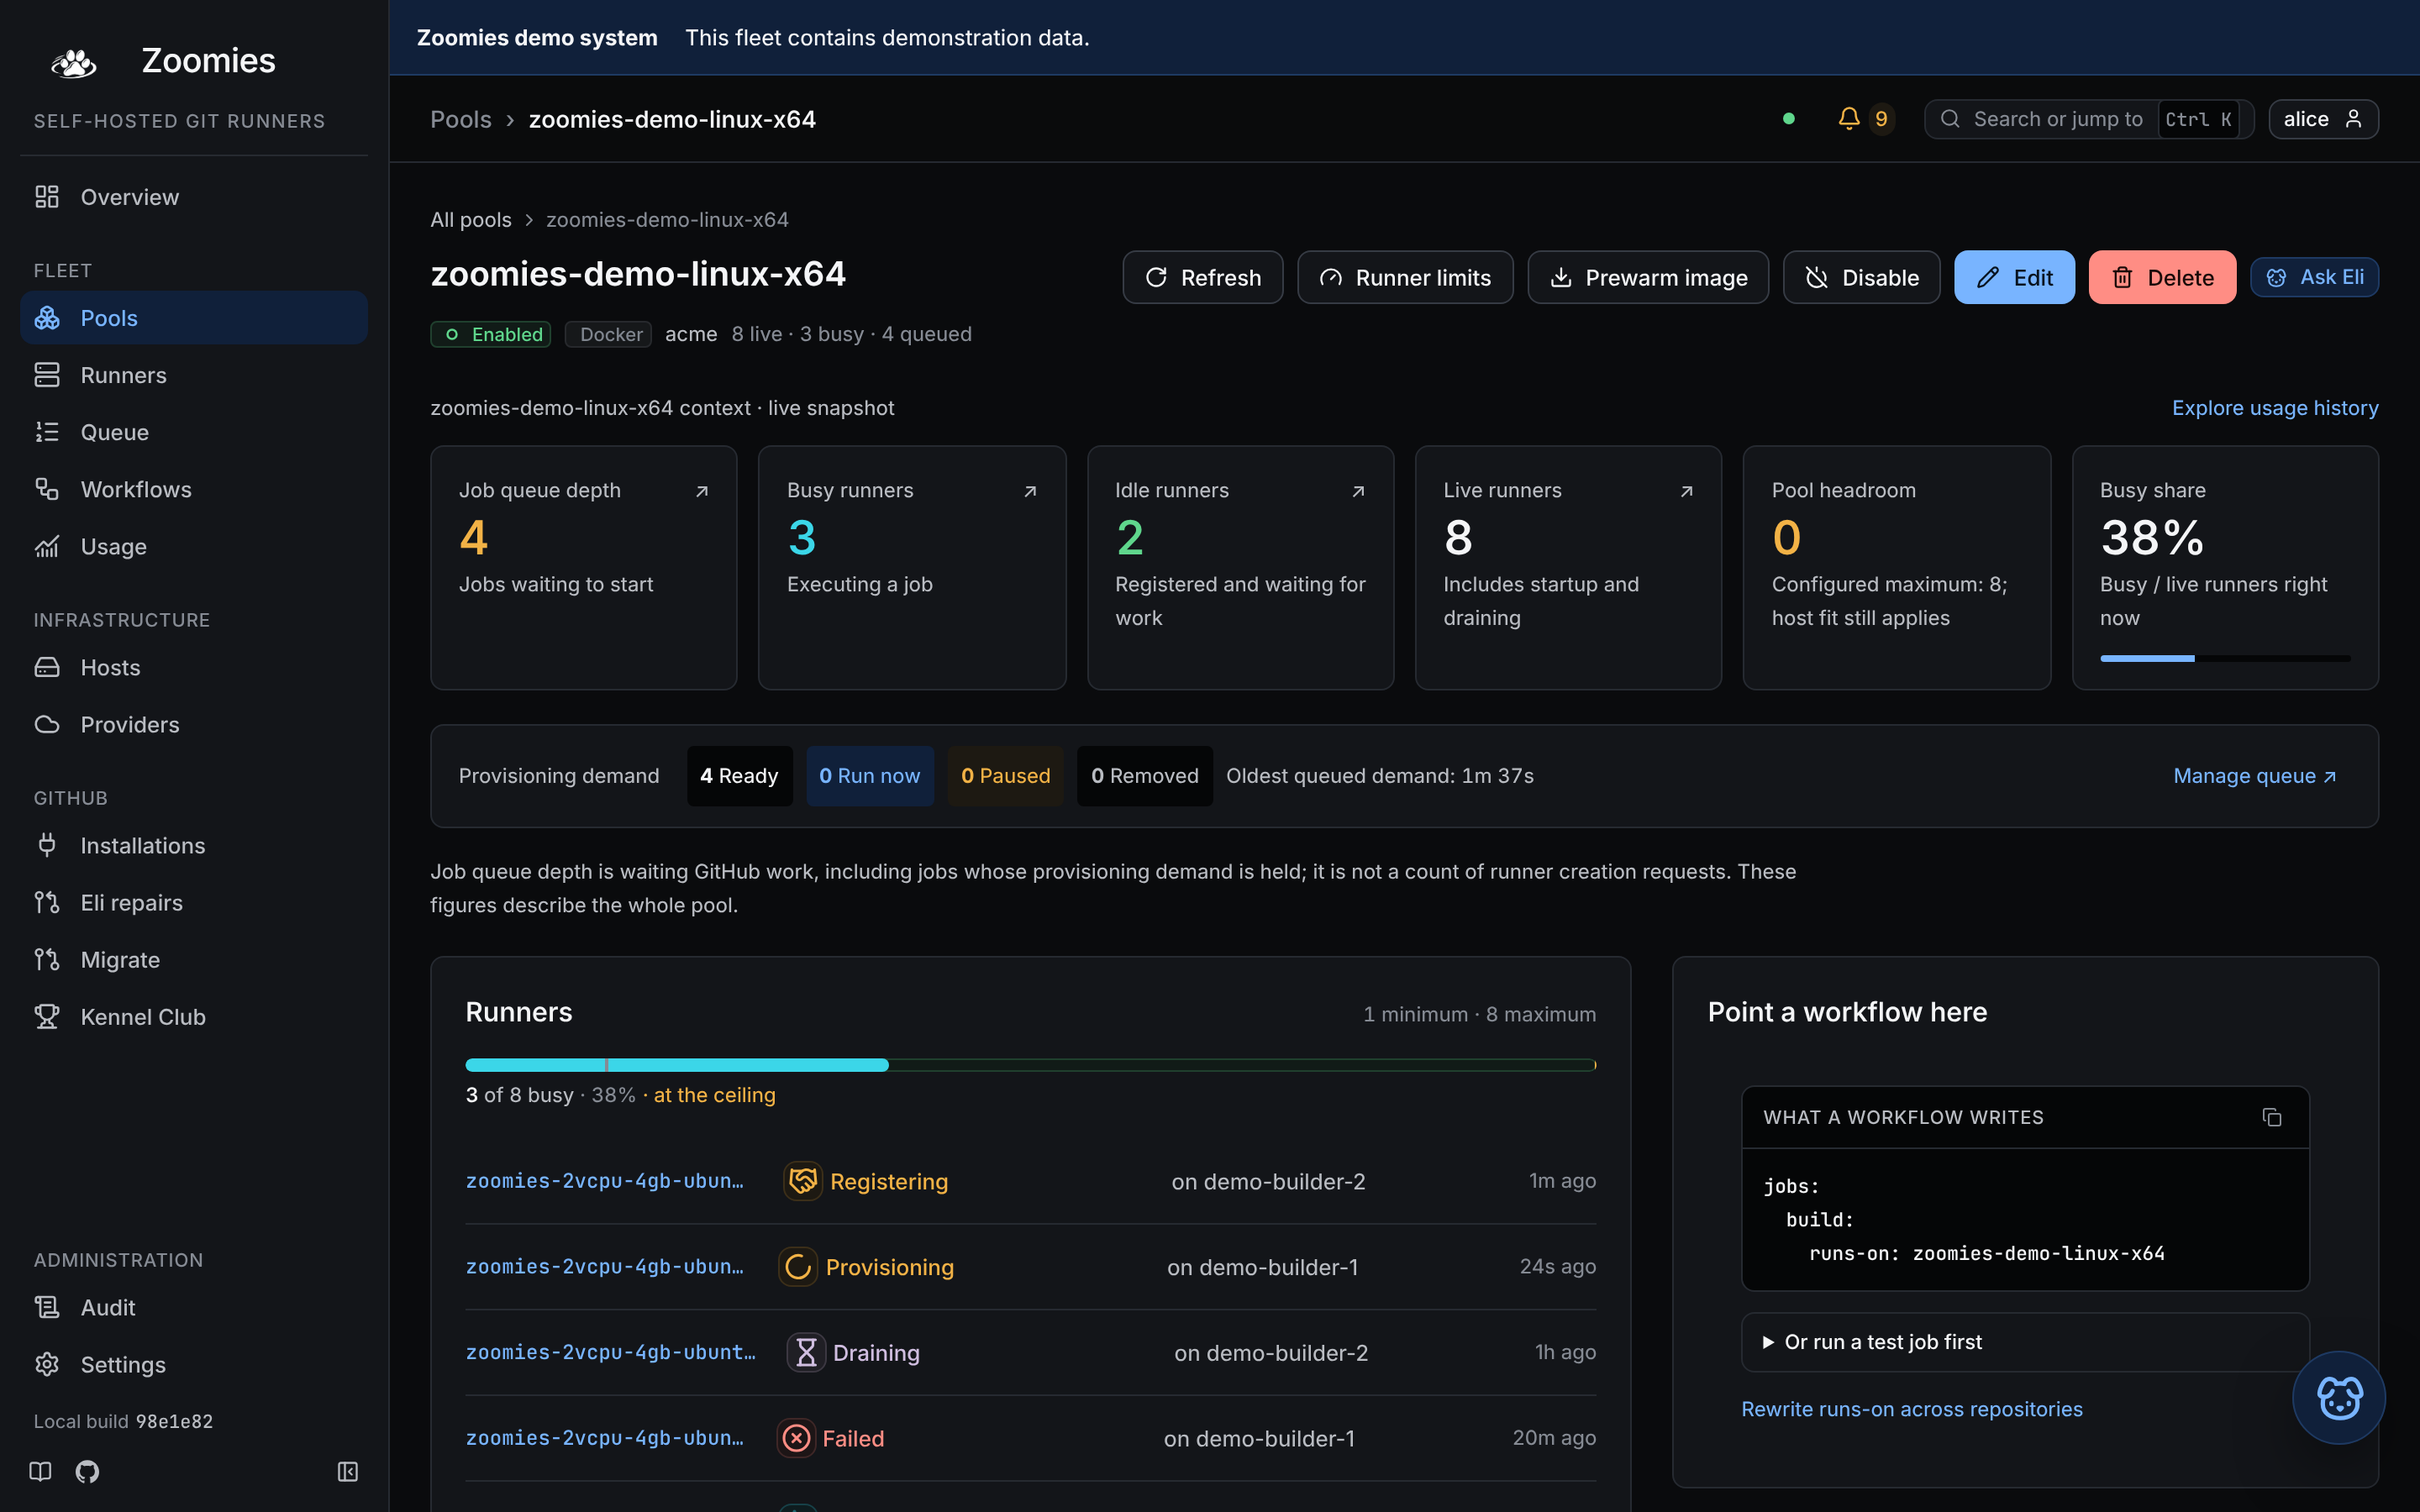Click the Failed status icon on the runner row
This screenshot has height=1512, width=2420.
tap(796, 1438)
